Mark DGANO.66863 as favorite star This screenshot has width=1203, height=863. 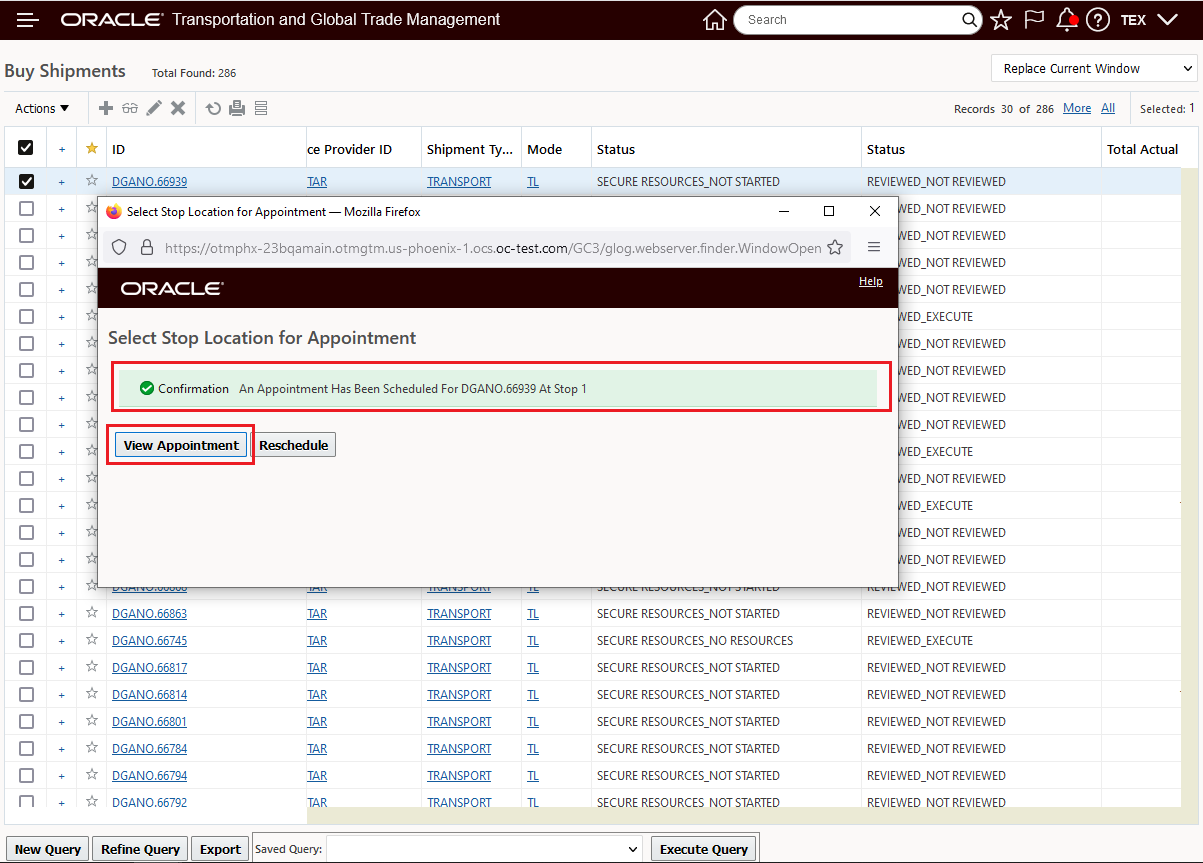pos(92,613)
